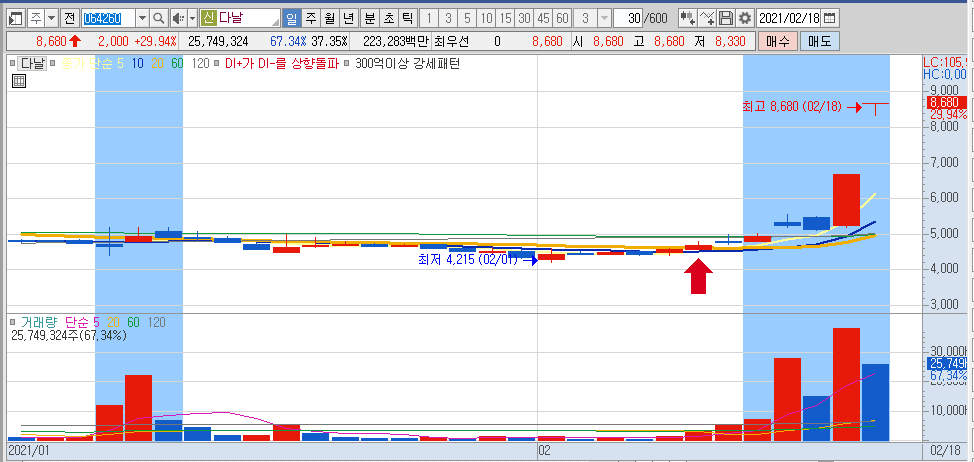The height and width of the screenshot is (462, 974).
Task: Select interval 15 button
Action: 506,19
